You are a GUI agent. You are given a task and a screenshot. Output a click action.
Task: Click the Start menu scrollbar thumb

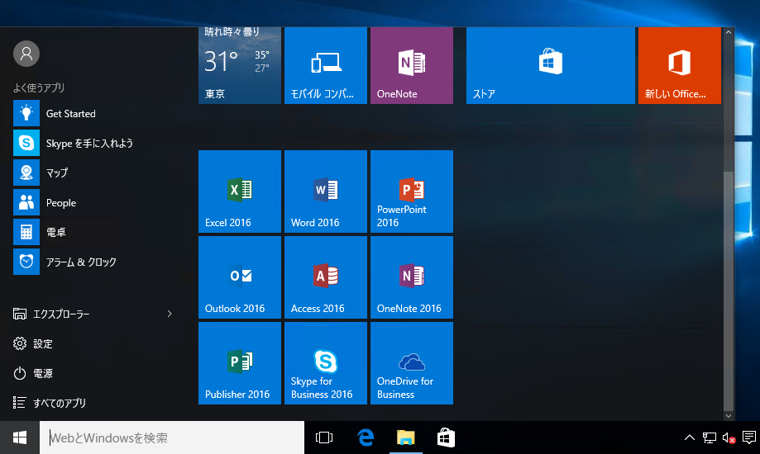pyautogui.click(x=728, y=291)
